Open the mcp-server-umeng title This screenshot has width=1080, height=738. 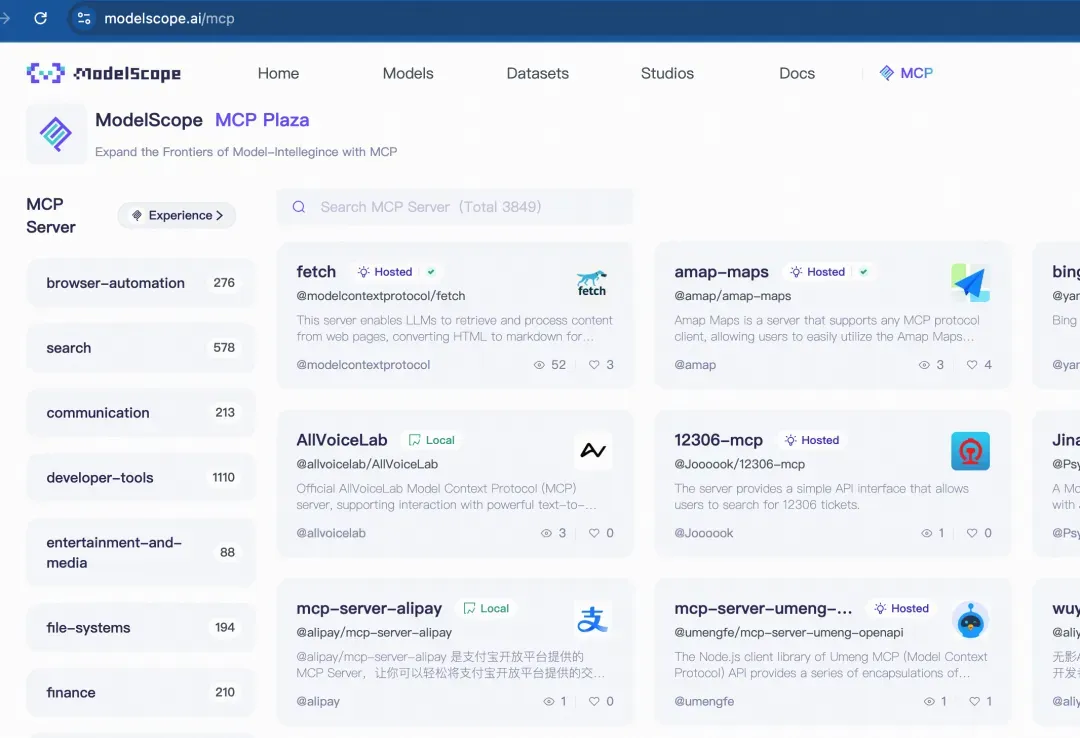[x=763, y=608]
